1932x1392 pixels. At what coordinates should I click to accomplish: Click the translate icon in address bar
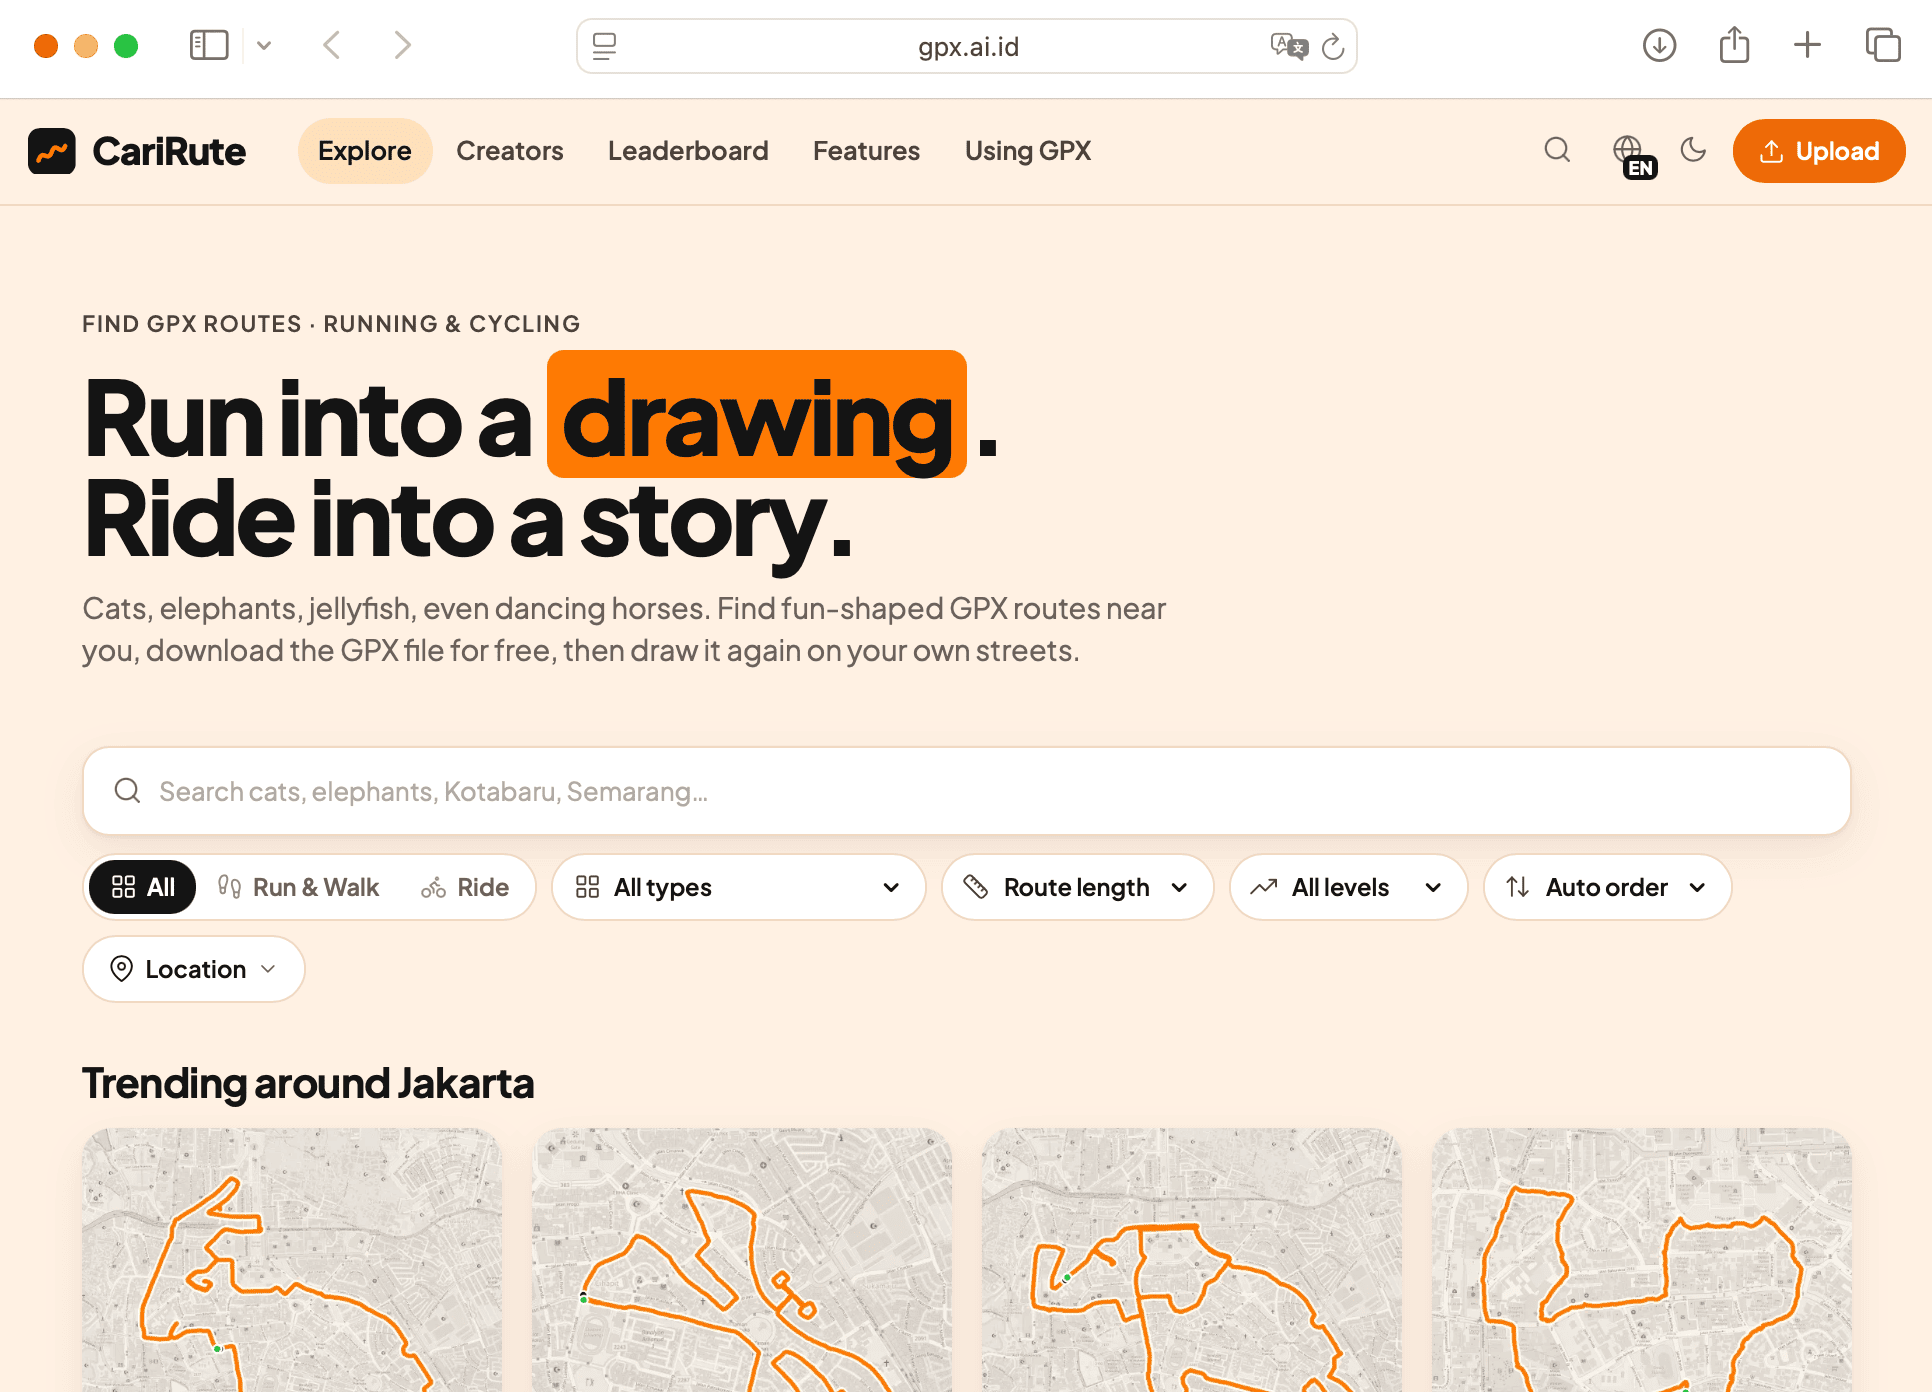(x=1289, y=46)
